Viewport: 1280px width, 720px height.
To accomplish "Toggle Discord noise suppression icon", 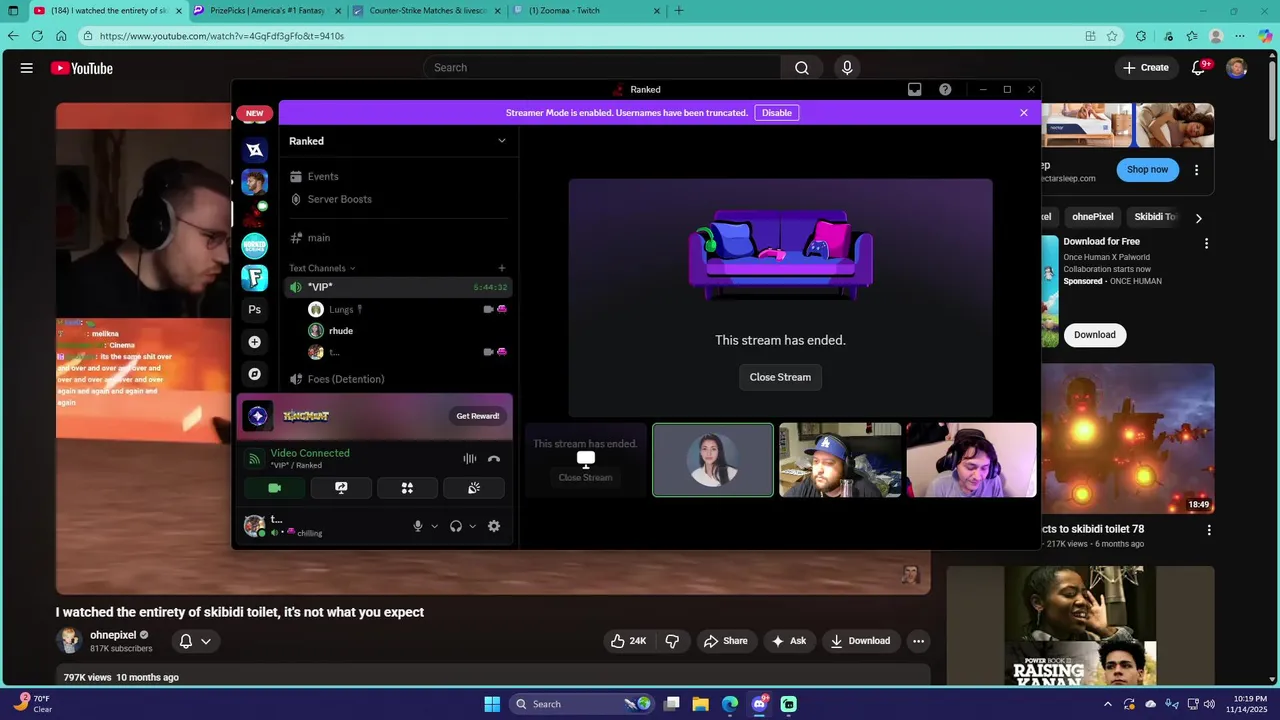I will pos(469,459).
